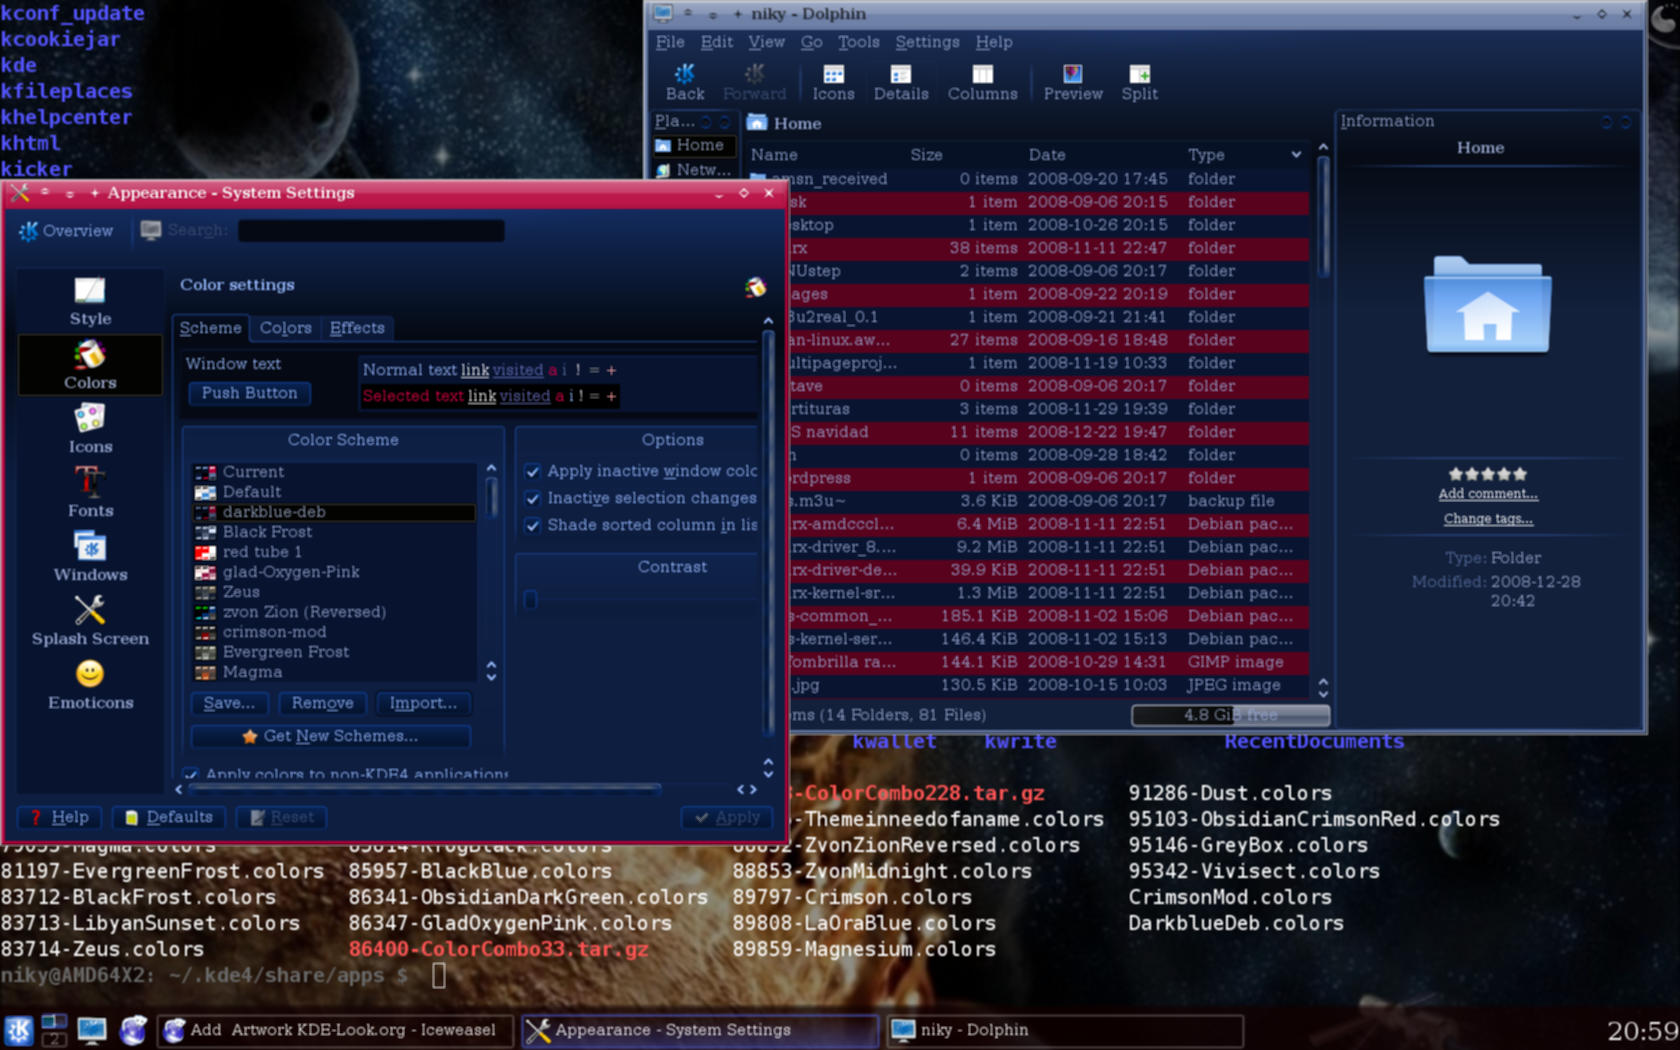Screen dimensions: 1680x1050
Task: Toggle Shade sorted column in lists checkbox
Action: (533, 525)
